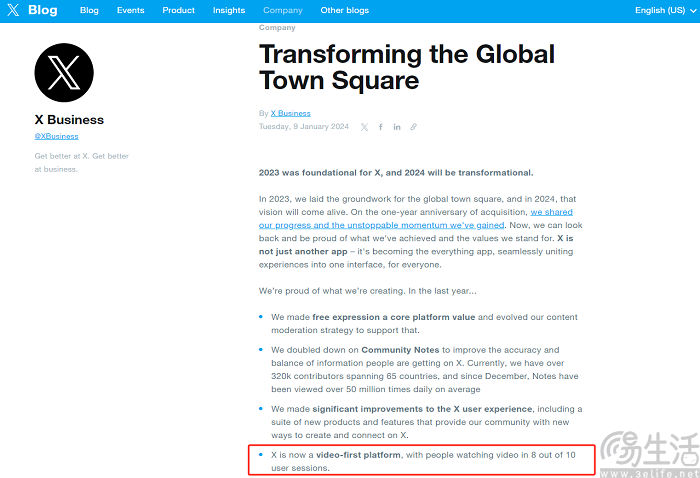Copy article link using chain icon
Viewport: 700px width, 478px height.
coord(413,127)
